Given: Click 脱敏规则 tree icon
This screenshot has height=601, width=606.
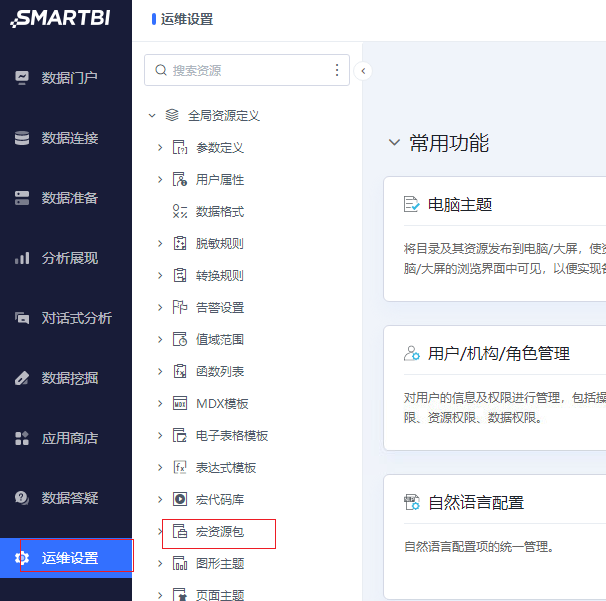Looking at the screenshot, I should pyautogui.click(x=180, y=243).
